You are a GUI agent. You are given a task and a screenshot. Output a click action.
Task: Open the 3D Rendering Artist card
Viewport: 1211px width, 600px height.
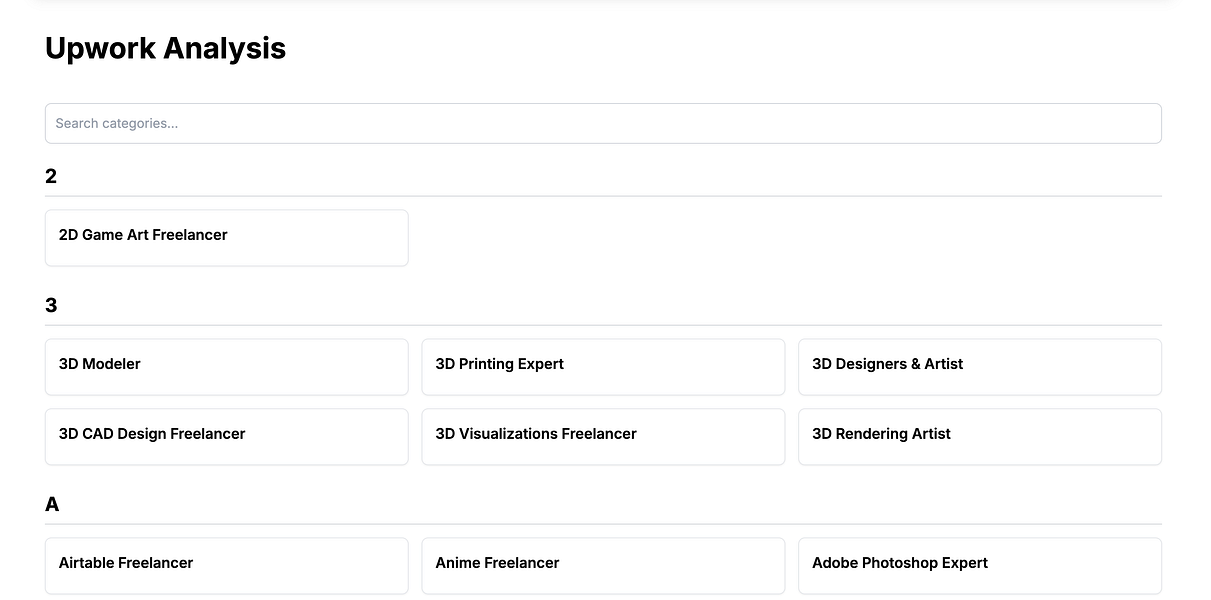point(979,436)
